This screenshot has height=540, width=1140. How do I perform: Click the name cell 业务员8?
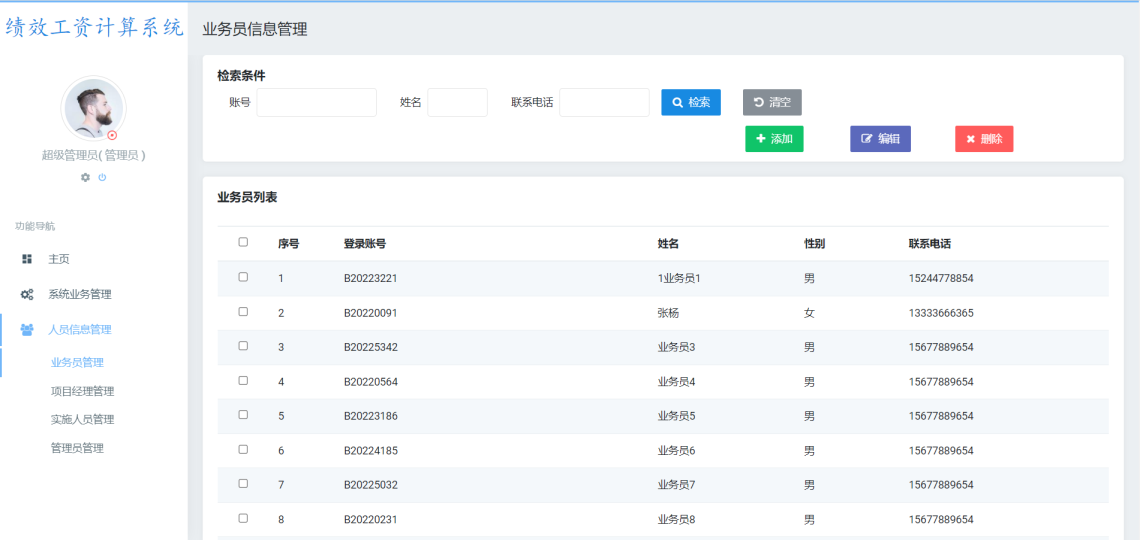coord(676,520)
